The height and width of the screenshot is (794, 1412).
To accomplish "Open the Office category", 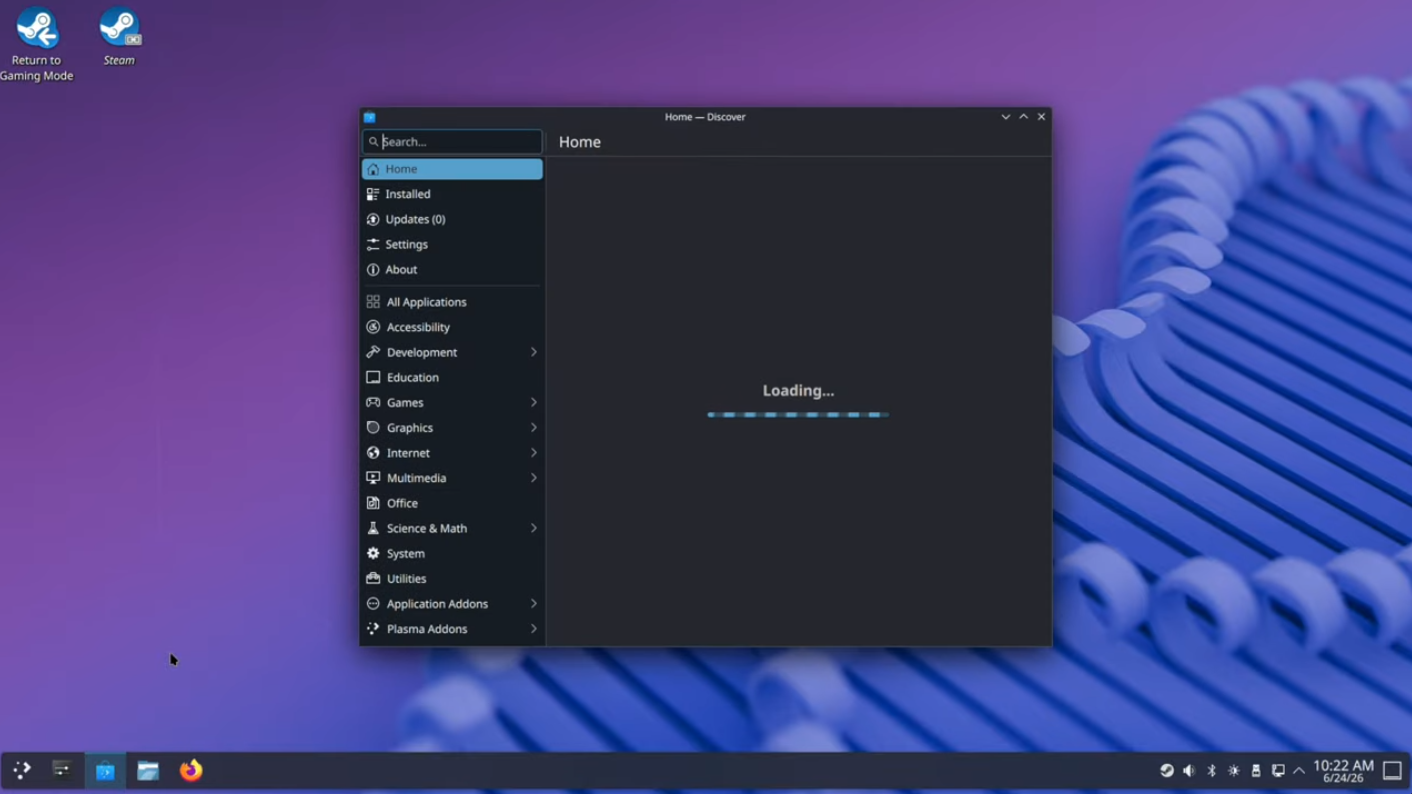I will tap(452, 503).
